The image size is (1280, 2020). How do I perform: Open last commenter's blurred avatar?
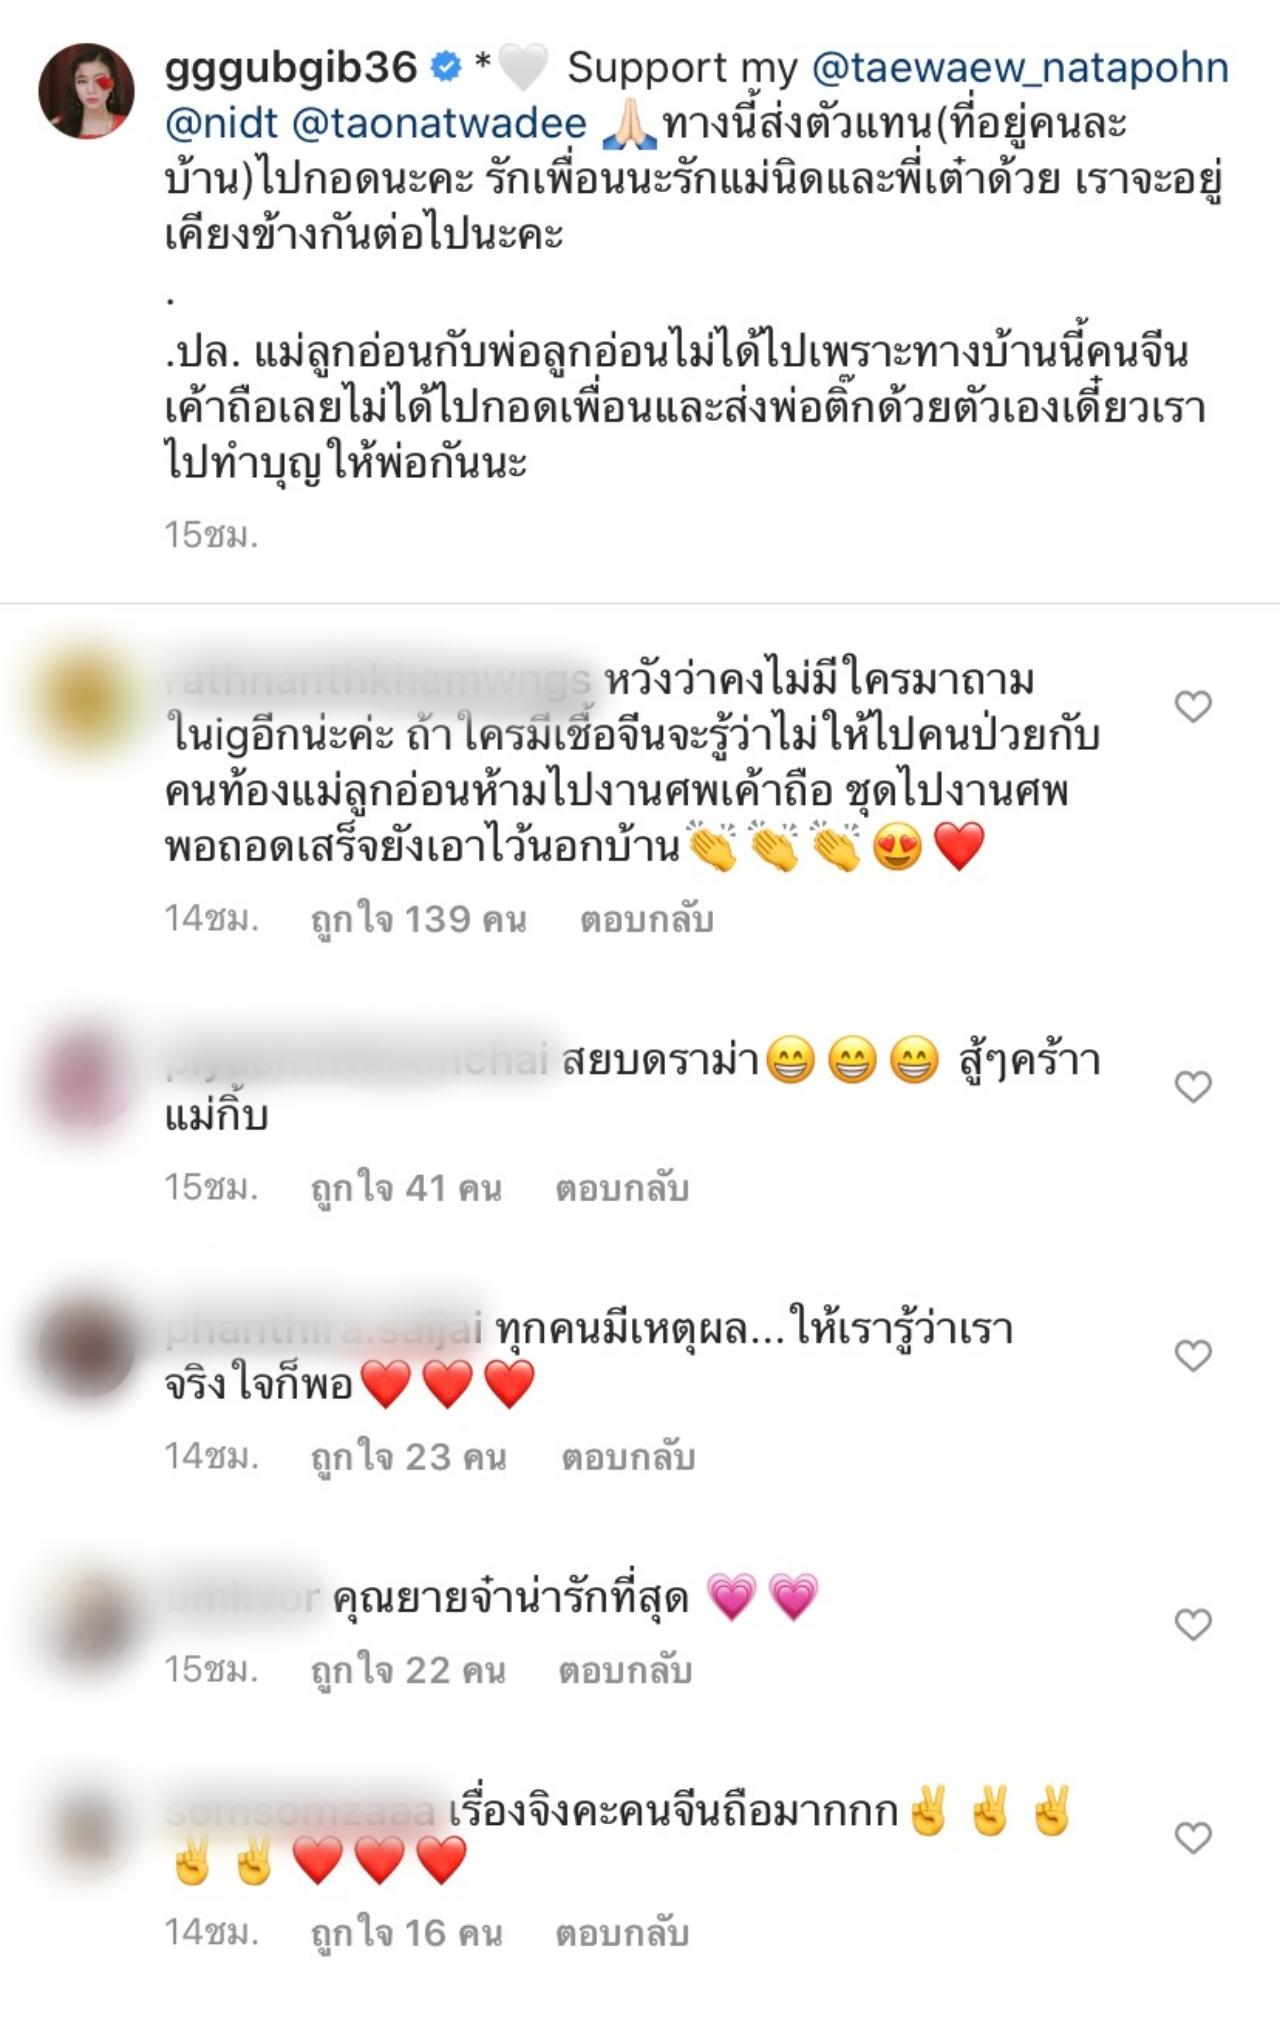[86, 1833]
